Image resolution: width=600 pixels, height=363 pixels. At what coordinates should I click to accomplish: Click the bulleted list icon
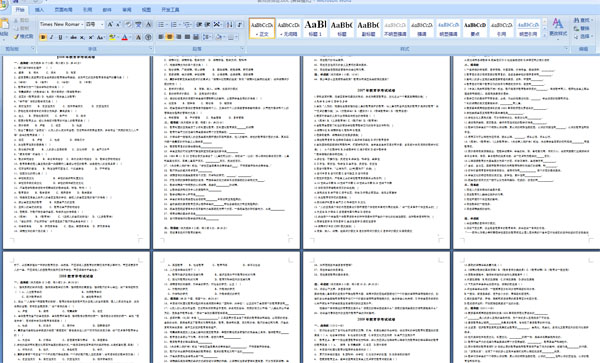(162, 24)
